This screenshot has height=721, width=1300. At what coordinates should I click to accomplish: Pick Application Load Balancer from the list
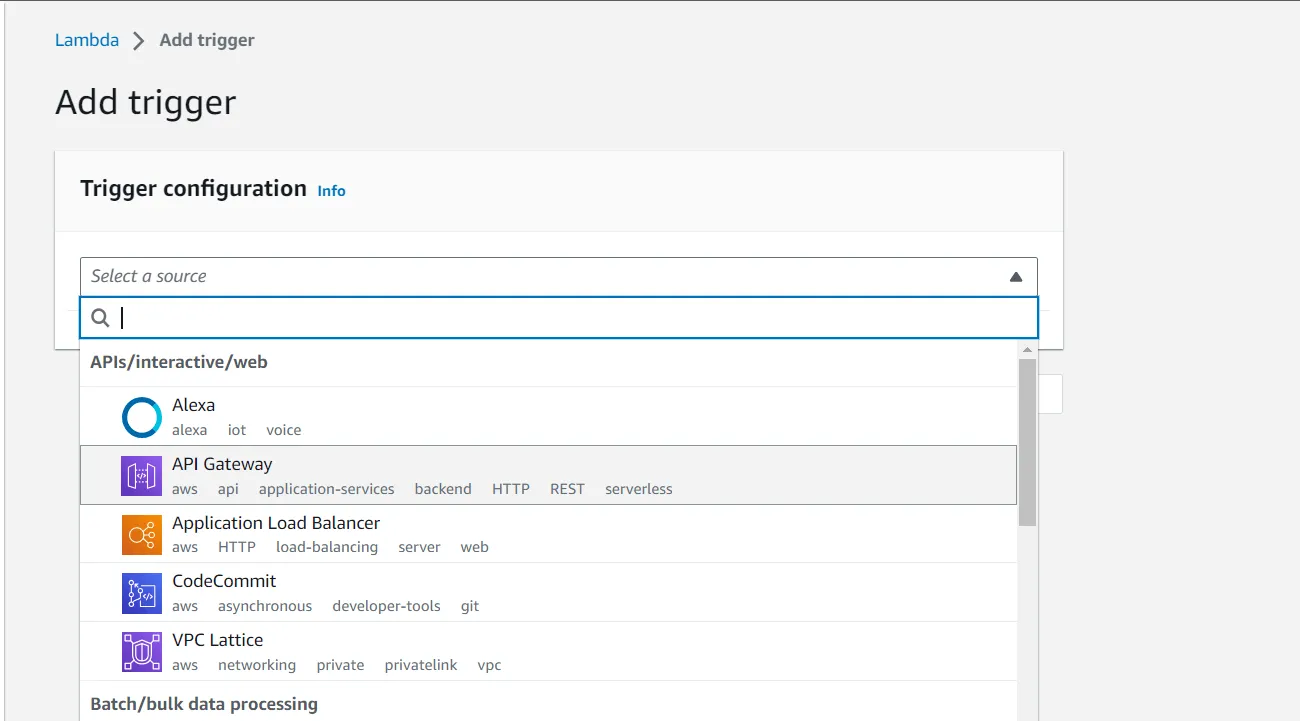[x=276, y=523]
